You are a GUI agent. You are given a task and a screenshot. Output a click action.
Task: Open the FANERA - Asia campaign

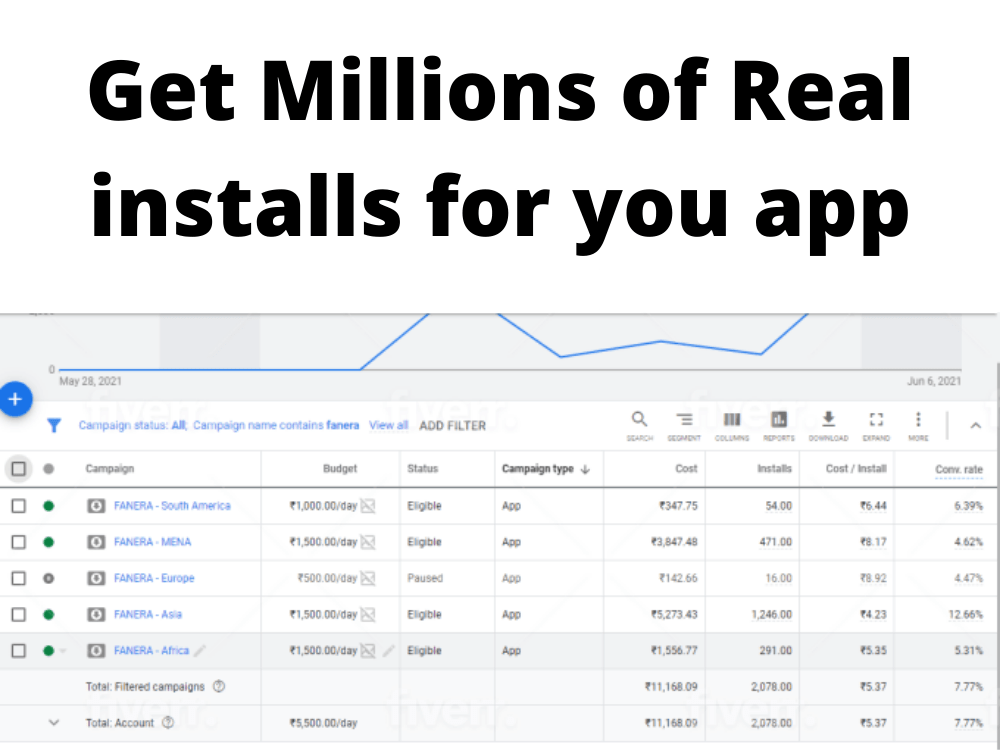tap(148, 615)
